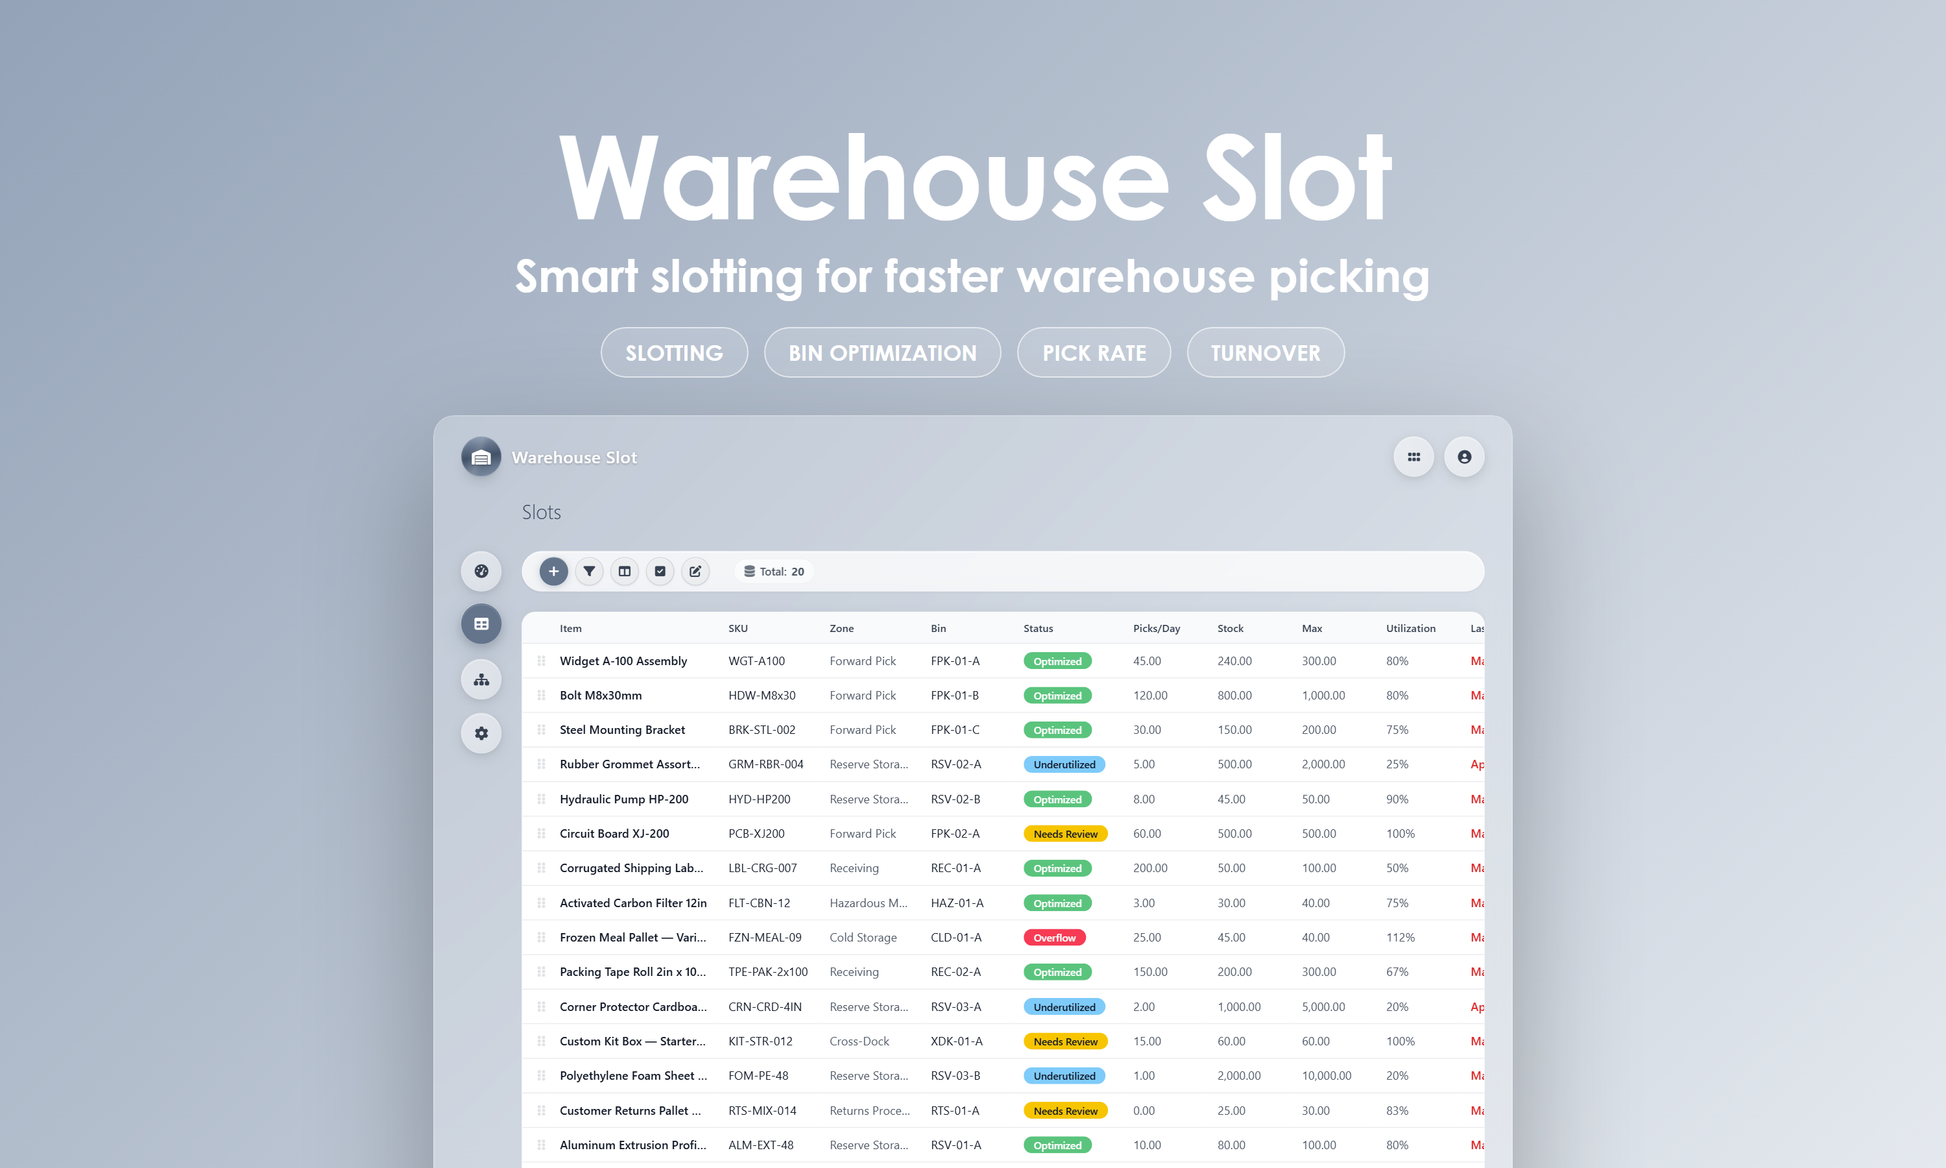Viewport: 1946px width, 1168px height.
Task: Click drag handle of Bolt M8x30mm row
Action: 541,695
